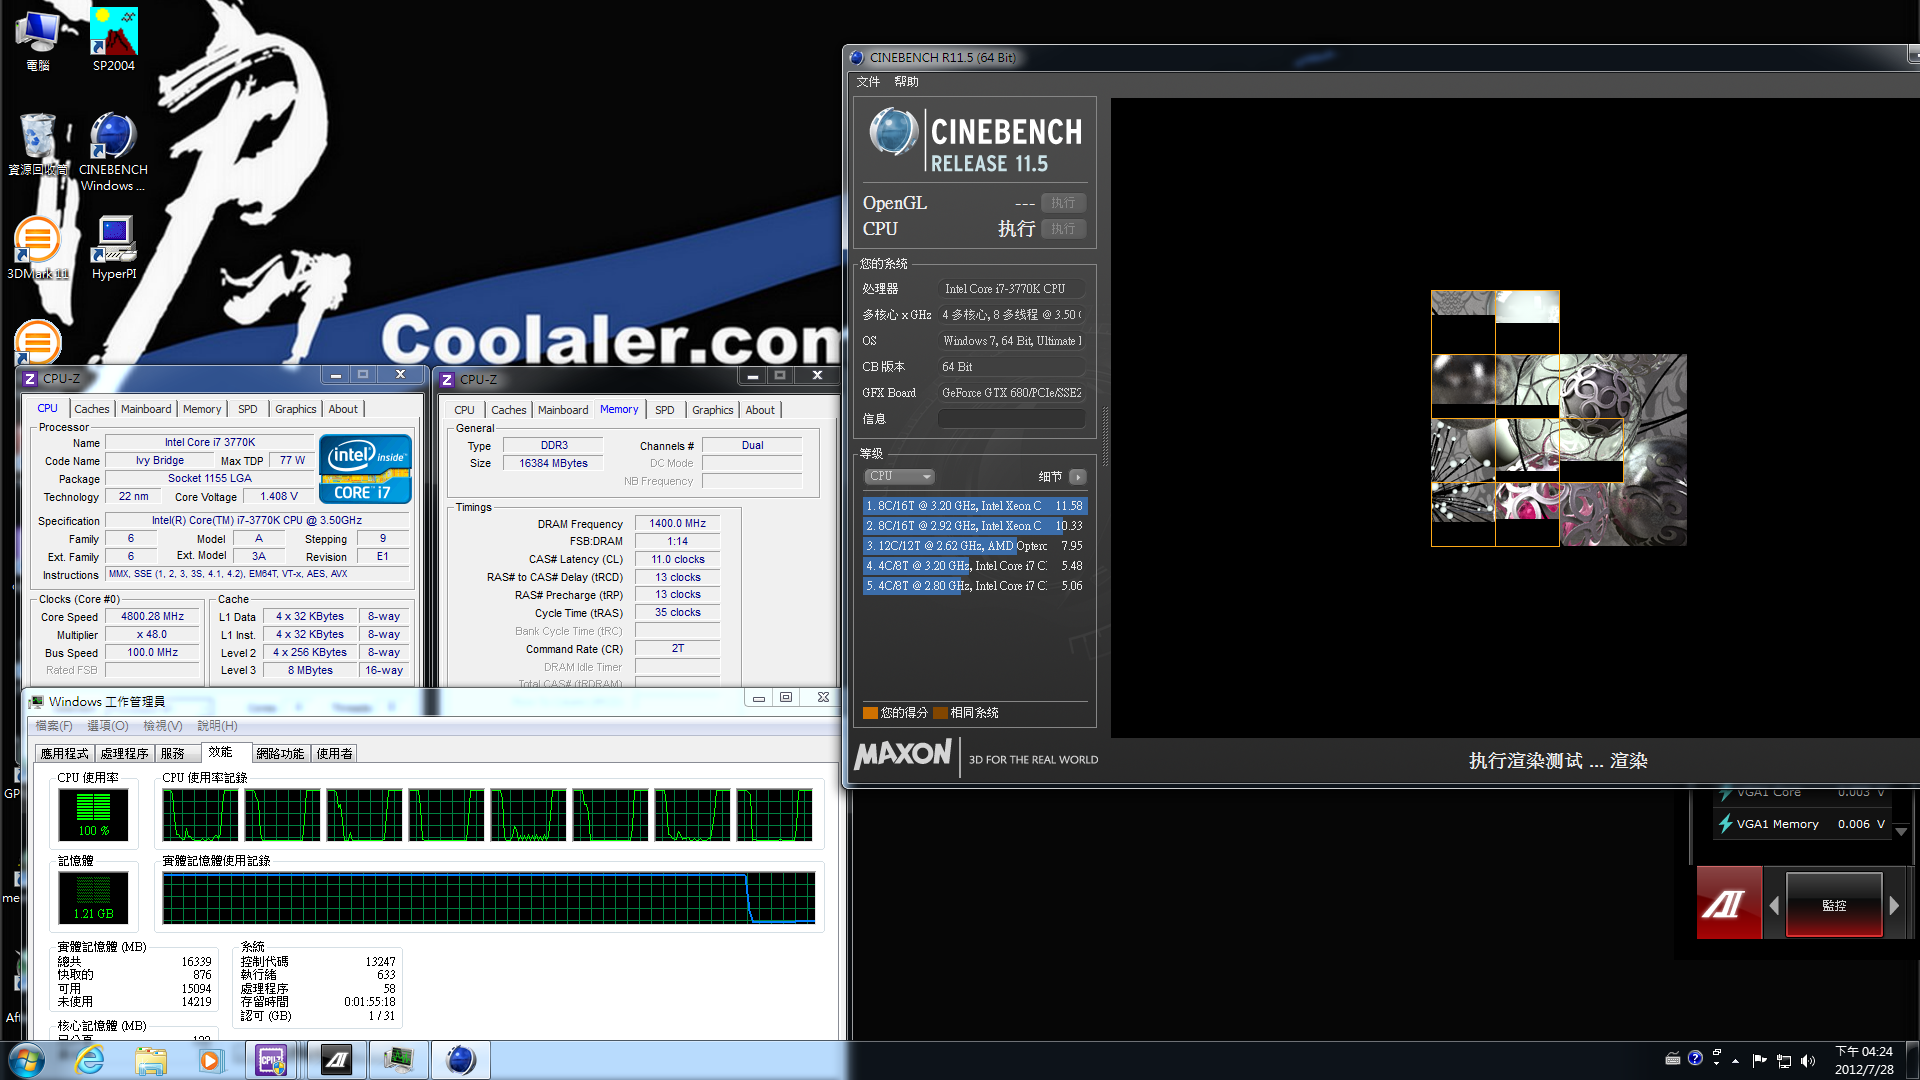Viewport: 1920px width, 1080px height.
Task: Open Action Center flag icon in tray
Action: pyautogui.click(x=1759, y=1061)
